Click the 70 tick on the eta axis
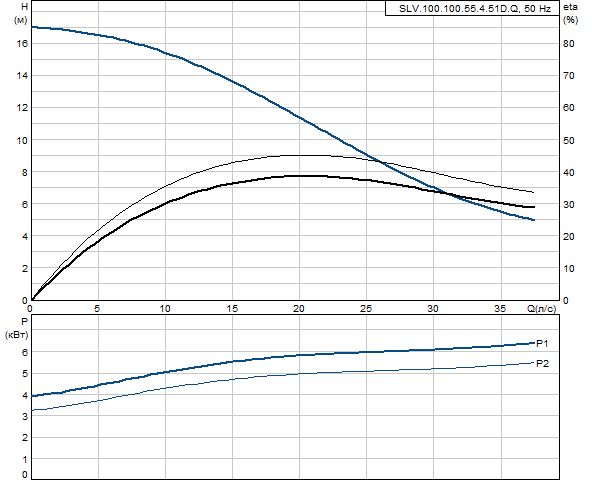Viewport: 592px width, 480px height. [x=569, y=76]
